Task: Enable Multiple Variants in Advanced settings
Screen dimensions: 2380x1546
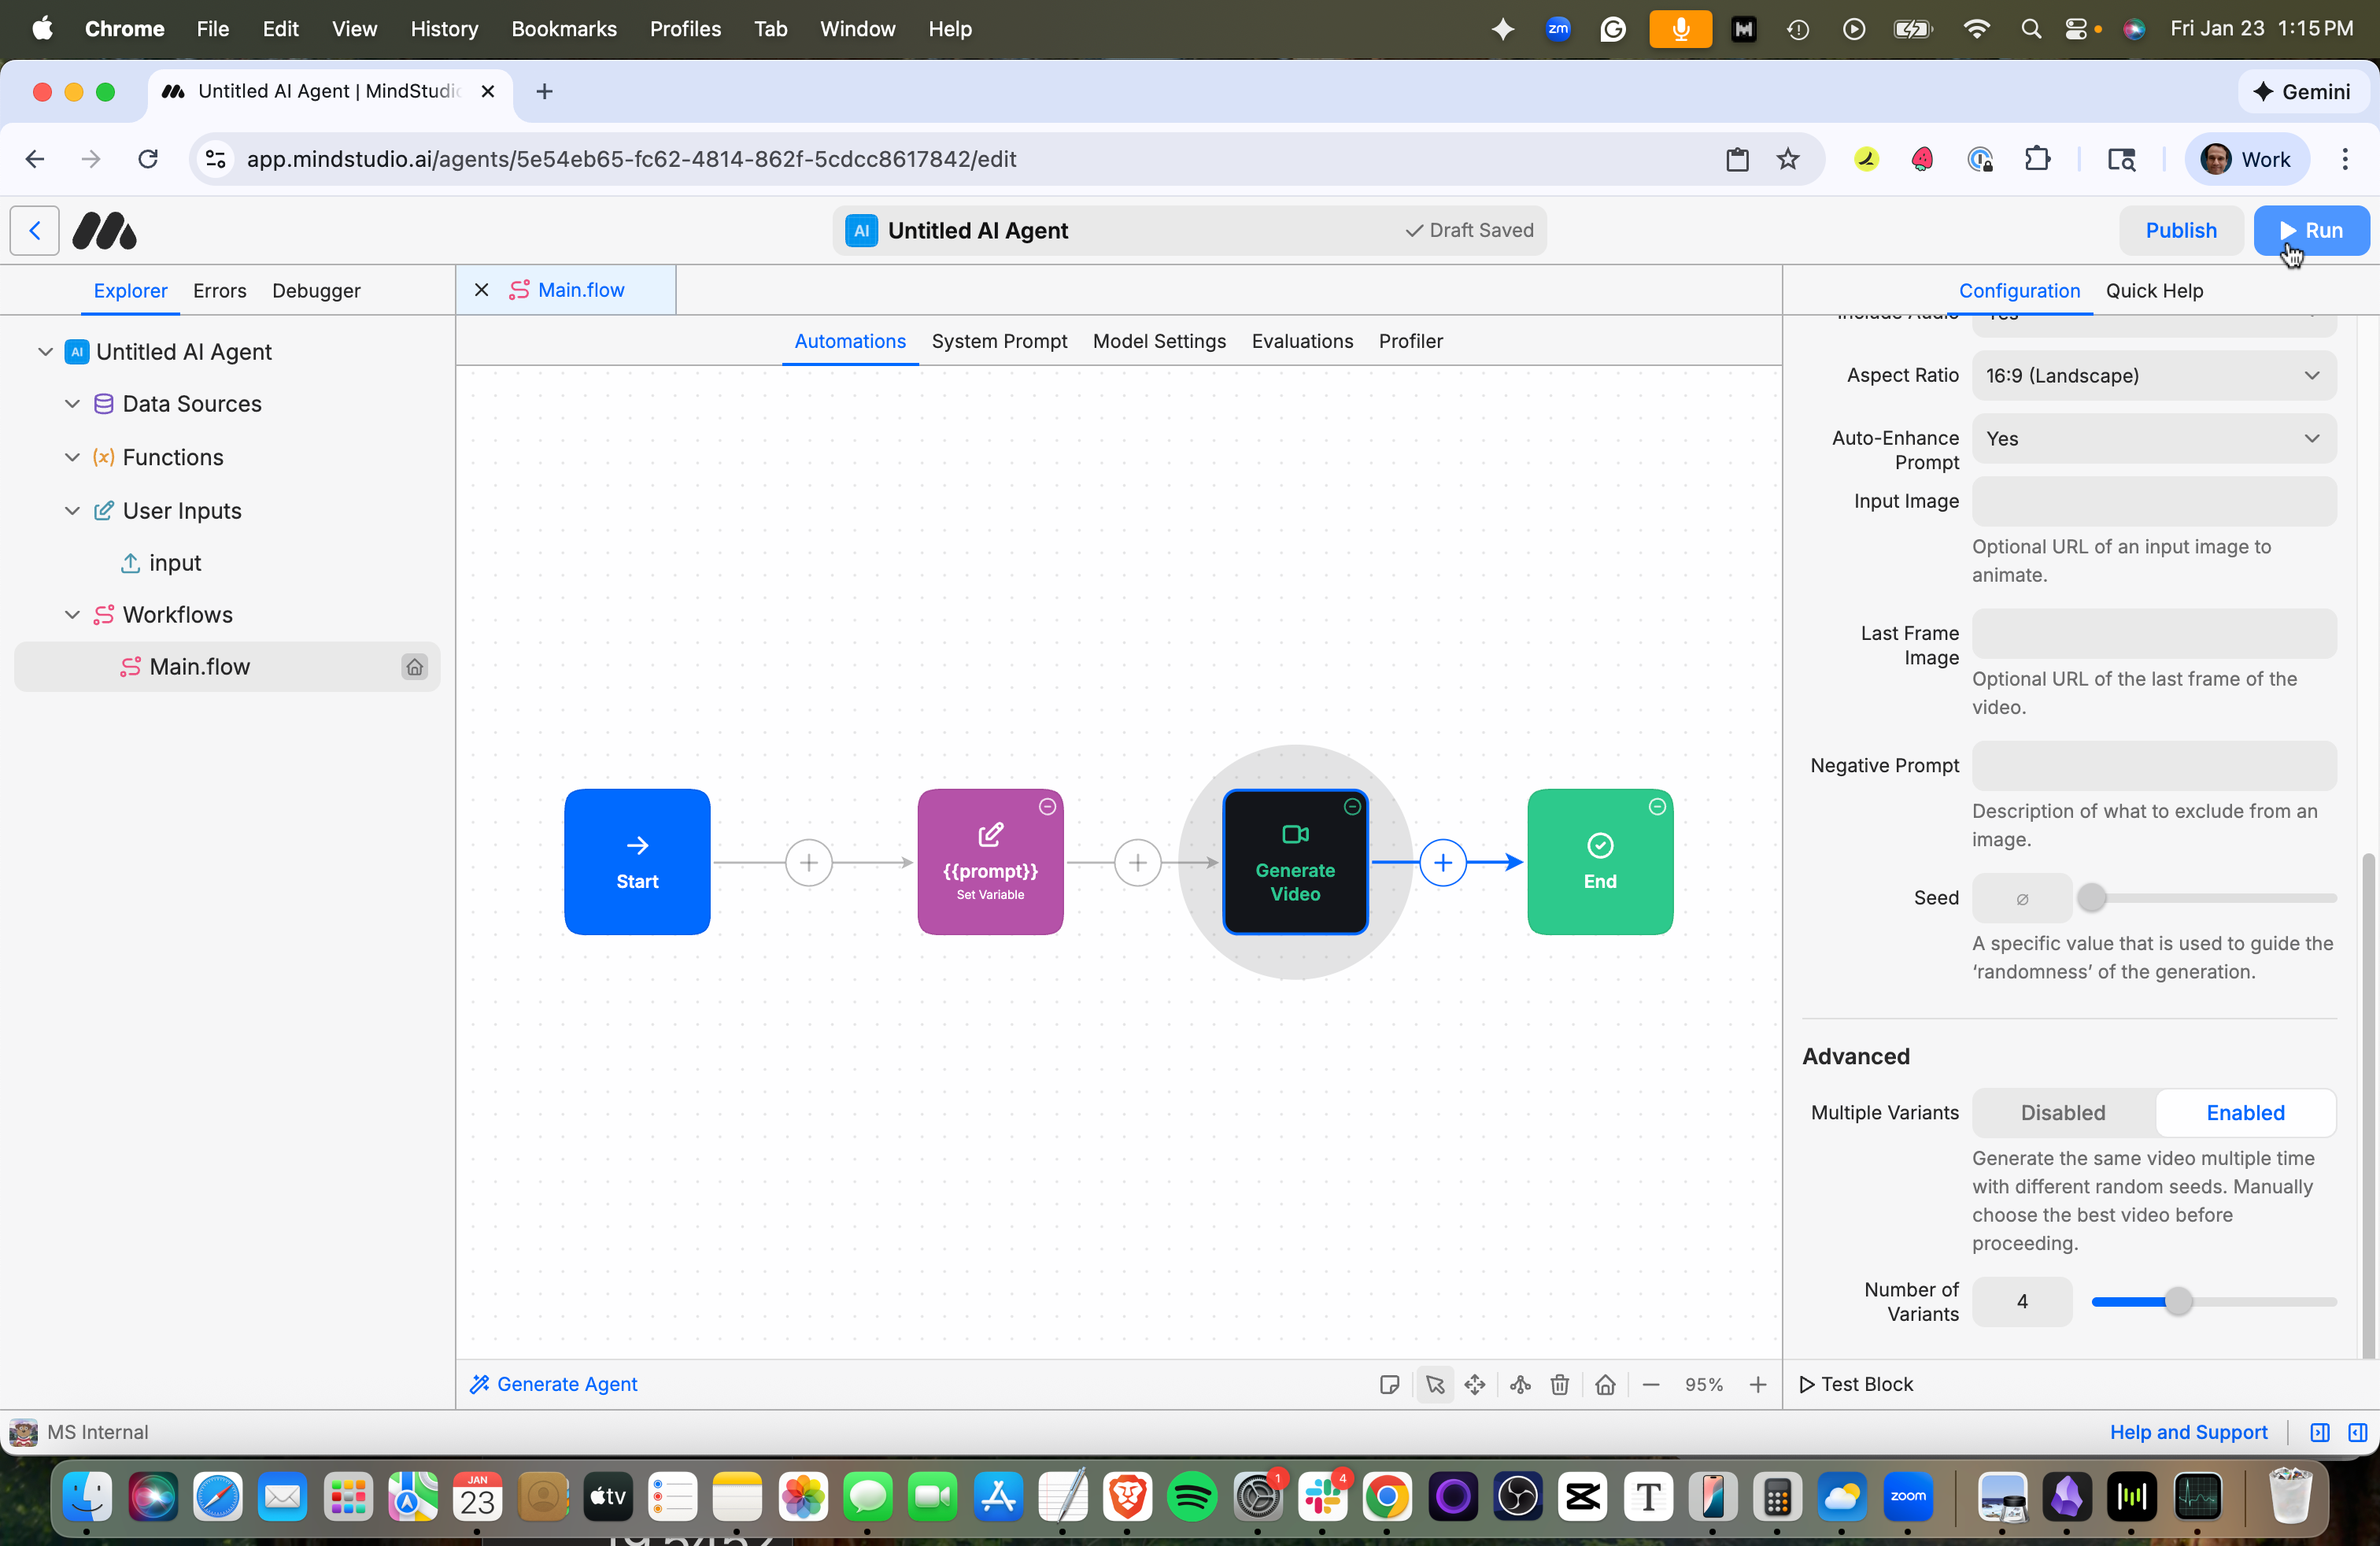Action: point(2244,1113)
